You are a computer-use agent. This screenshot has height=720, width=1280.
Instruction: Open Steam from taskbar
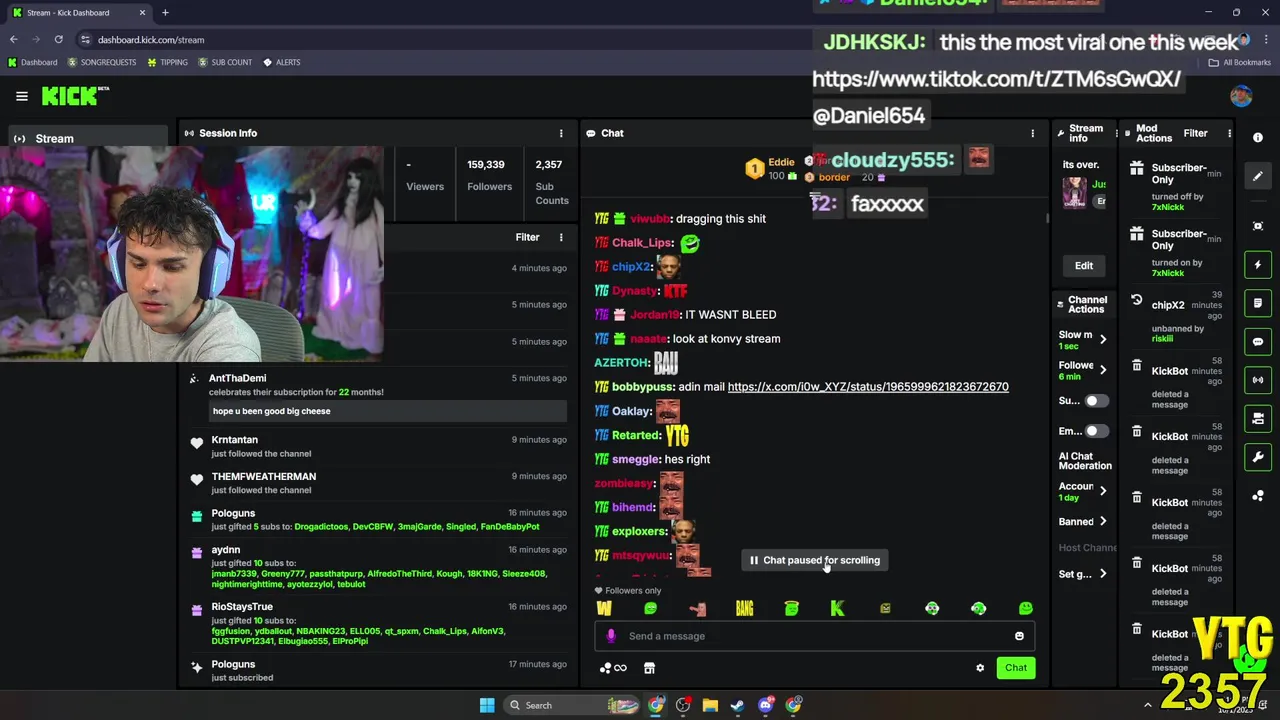coord(737,705)
